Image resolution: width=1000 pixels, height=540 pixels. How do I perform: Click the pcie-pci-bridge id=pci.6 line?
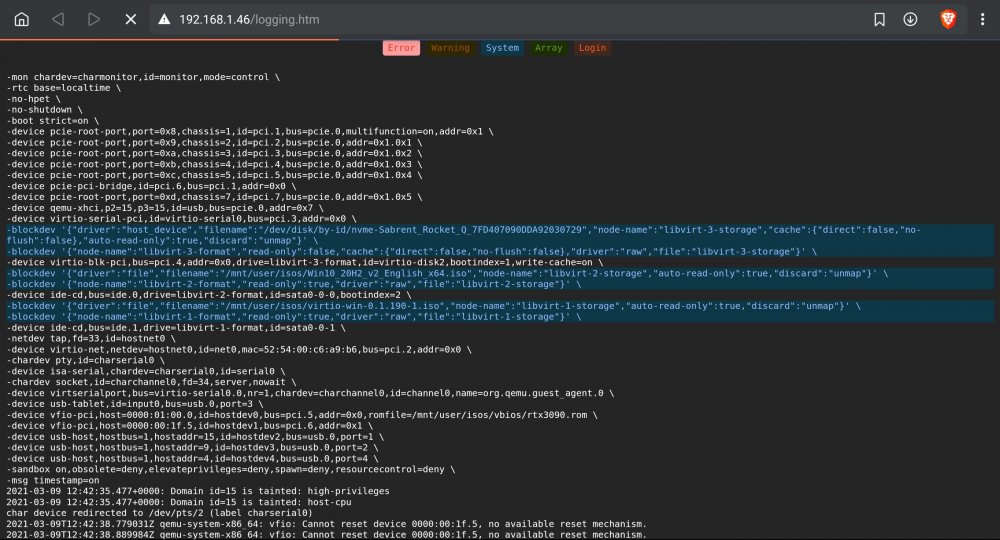pyautogui.click(x=151, y=186)
